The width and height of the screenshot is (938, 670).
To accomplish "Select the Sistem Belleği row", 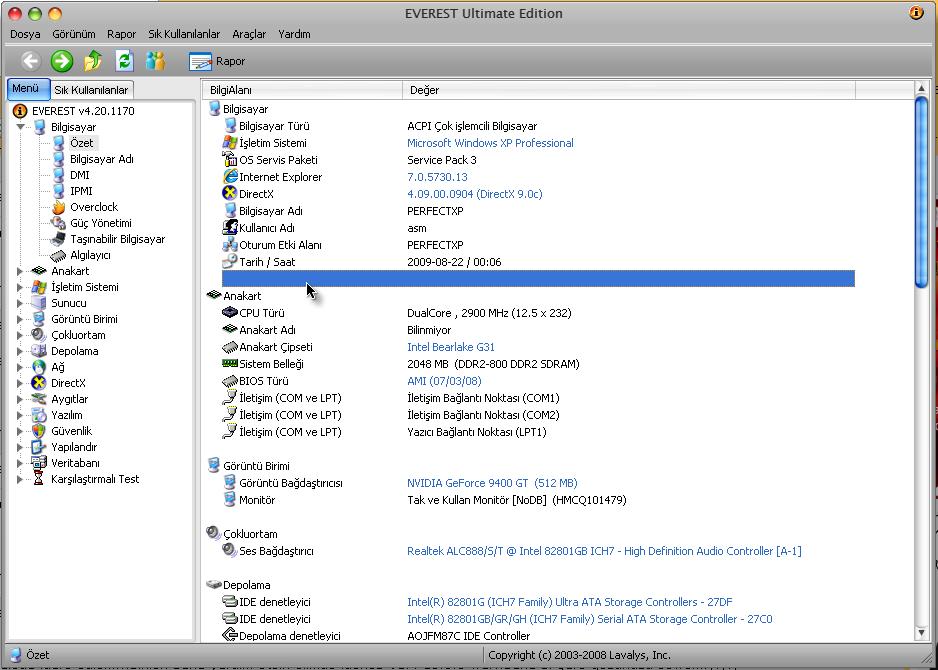I will (x=538, y=364).
